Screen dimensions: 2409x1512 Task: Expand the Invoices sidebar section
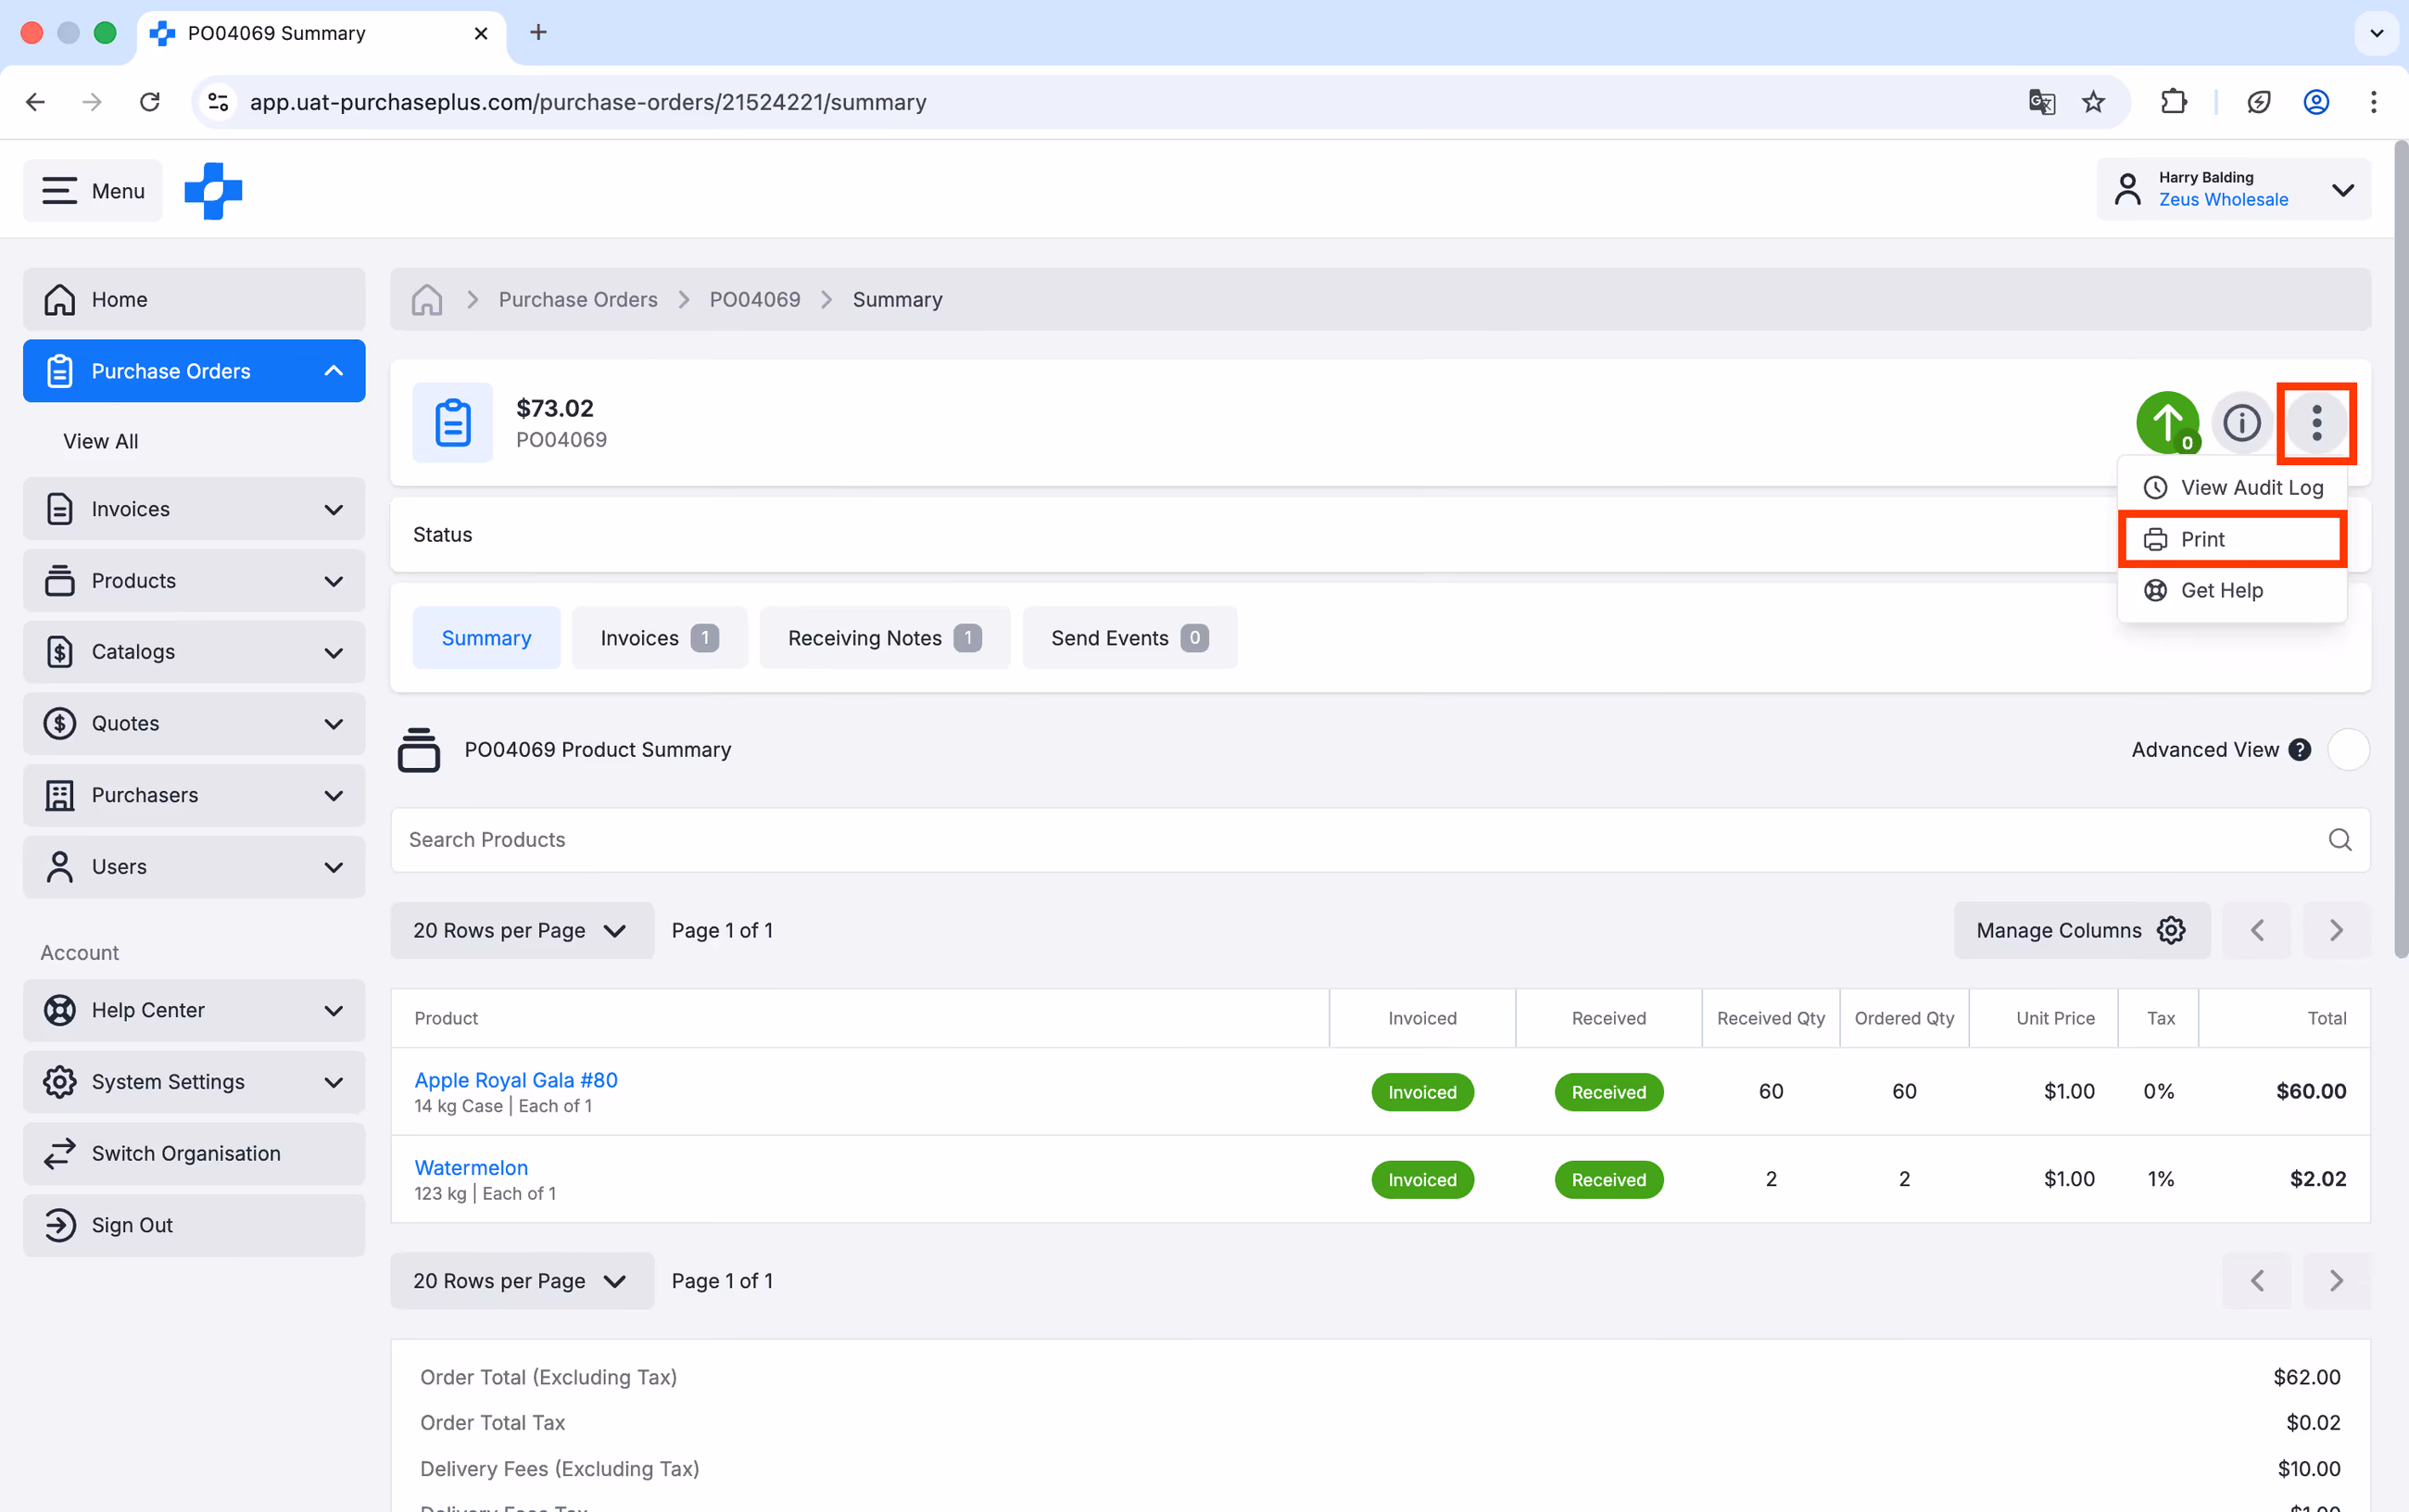coord(333,510)
